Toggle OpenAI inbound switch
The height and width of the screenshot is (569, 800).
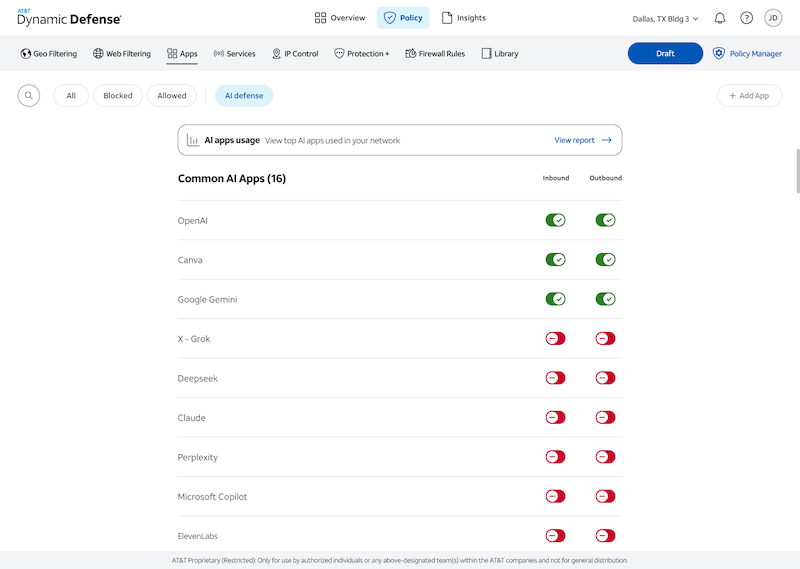[556, 220]
